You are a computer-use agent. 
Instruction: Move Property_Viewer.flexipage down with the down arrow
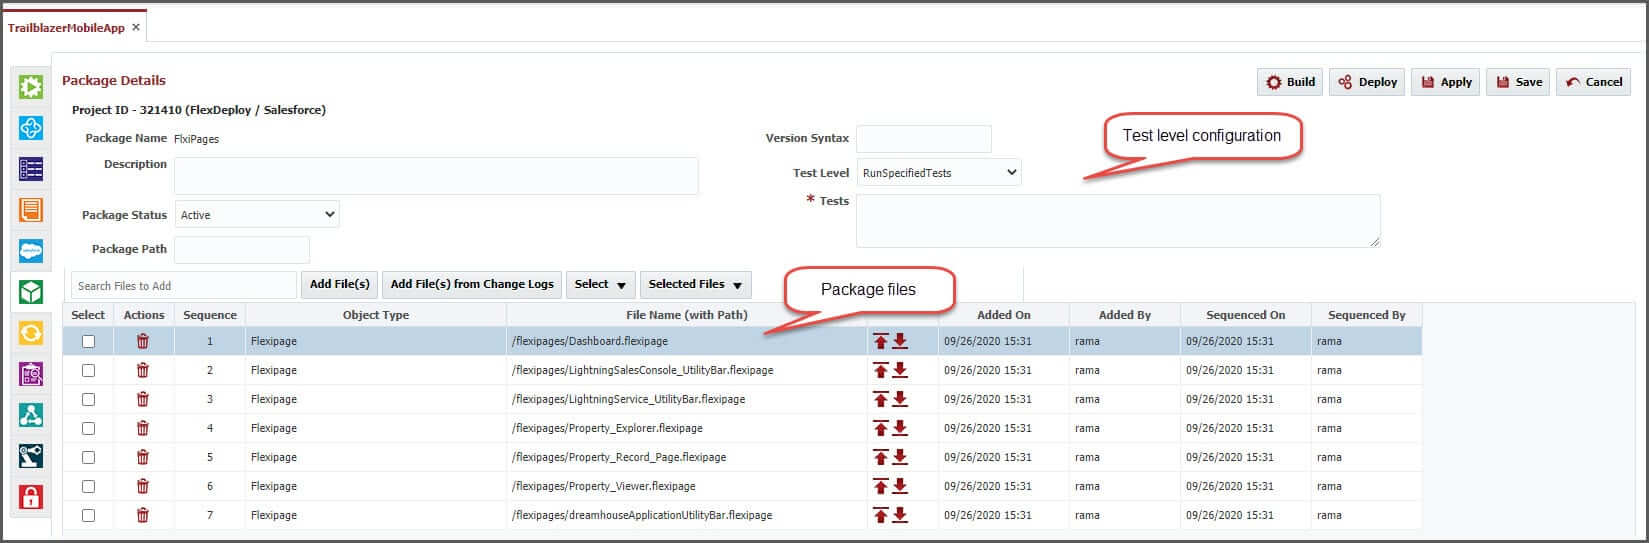900,486
